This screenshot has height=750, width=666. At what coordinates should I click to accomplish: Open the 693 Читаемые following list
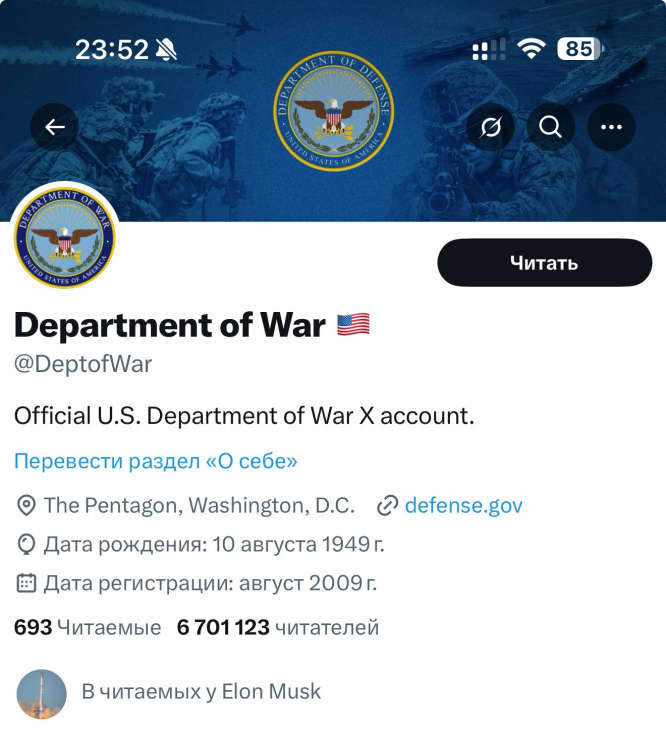coord(88,627)
